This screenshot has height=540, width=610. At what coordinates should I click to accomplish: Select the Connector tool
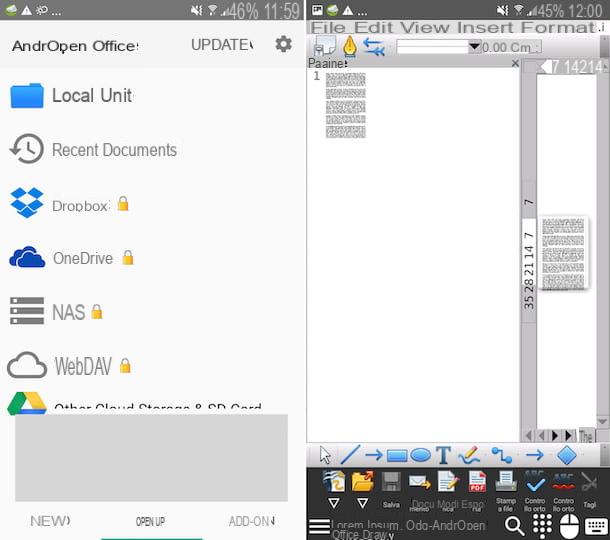[501, 455]
